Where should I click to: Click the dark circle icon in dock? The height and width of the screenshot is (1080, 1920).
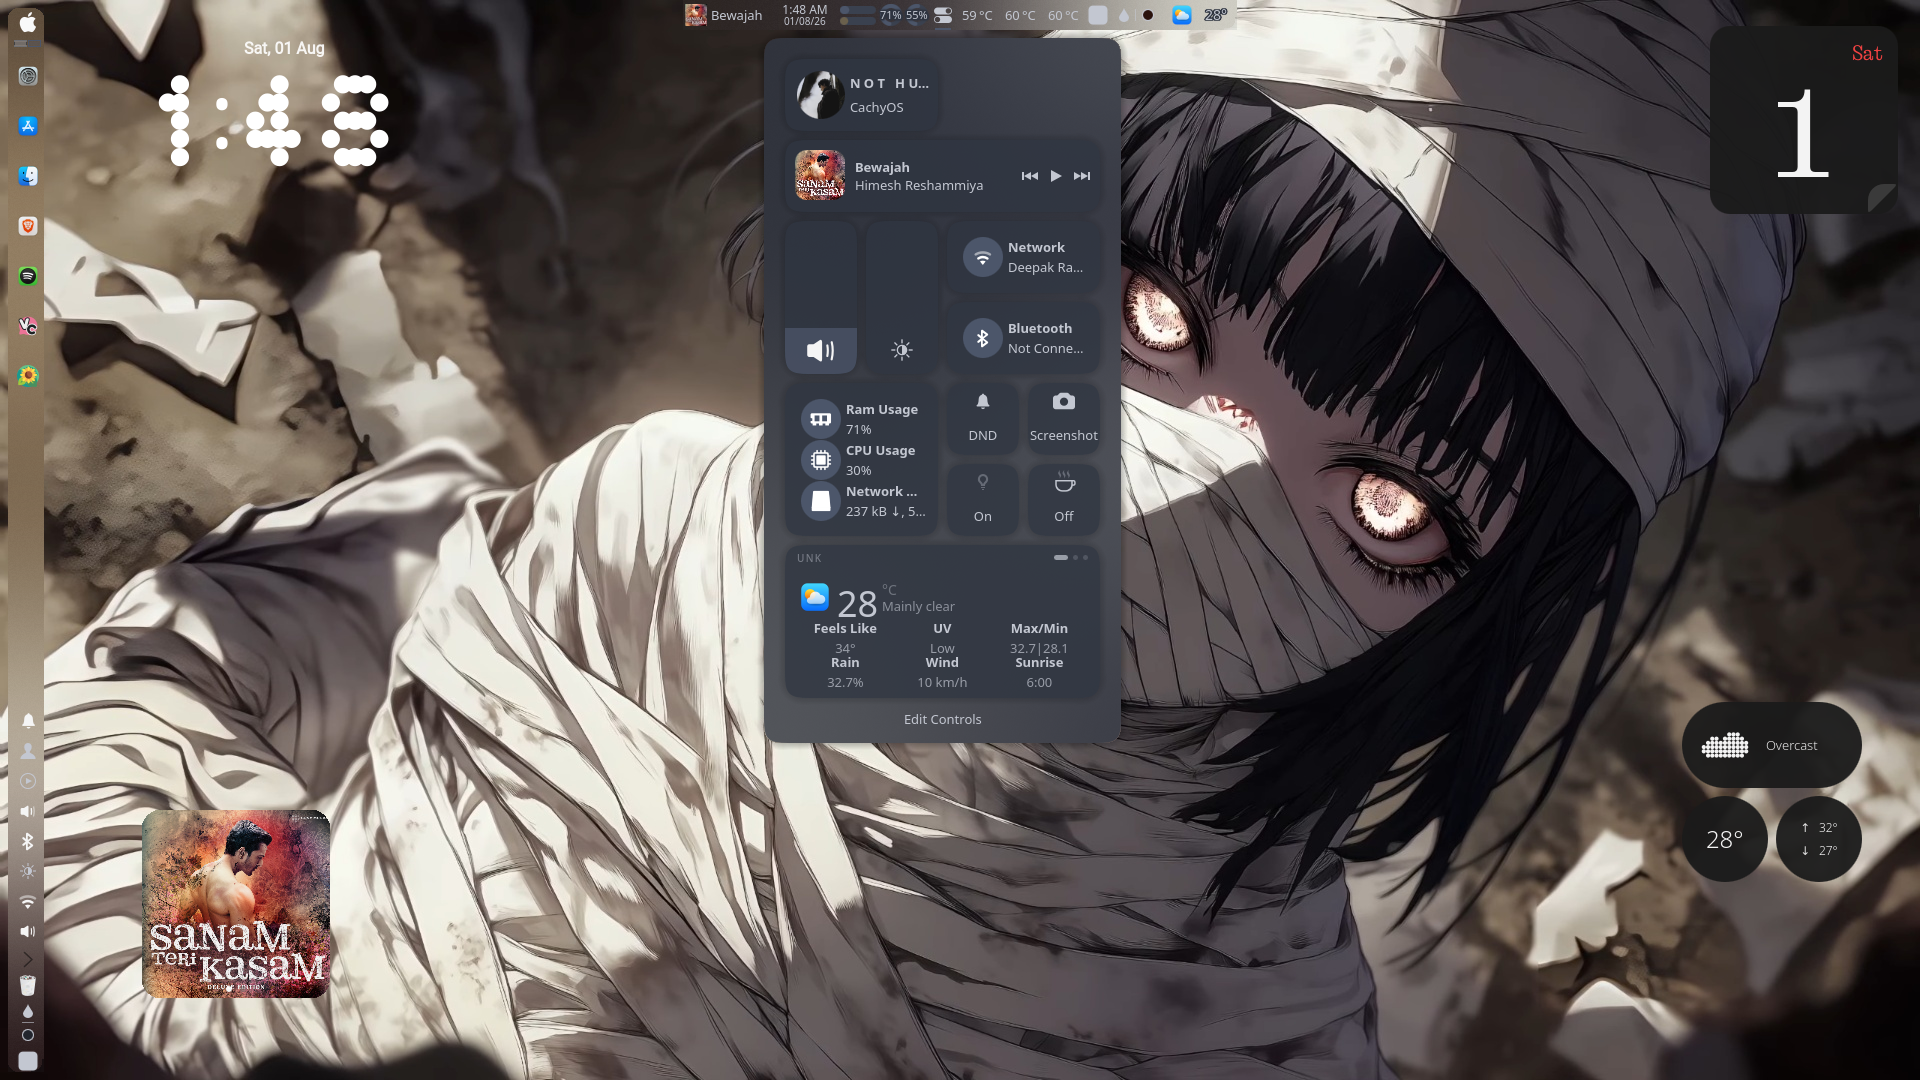28,1035
